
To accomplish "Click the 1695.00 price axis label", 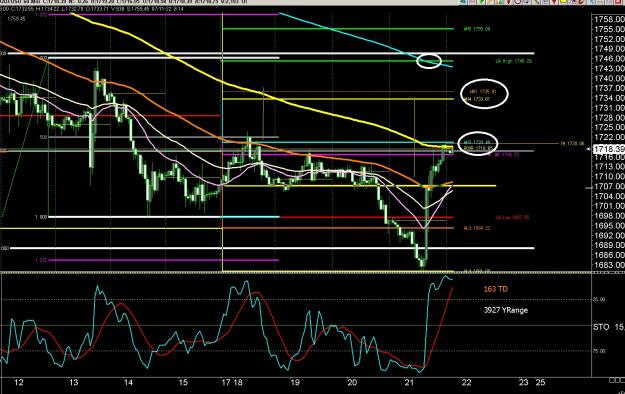I will (x=609, y=226).
